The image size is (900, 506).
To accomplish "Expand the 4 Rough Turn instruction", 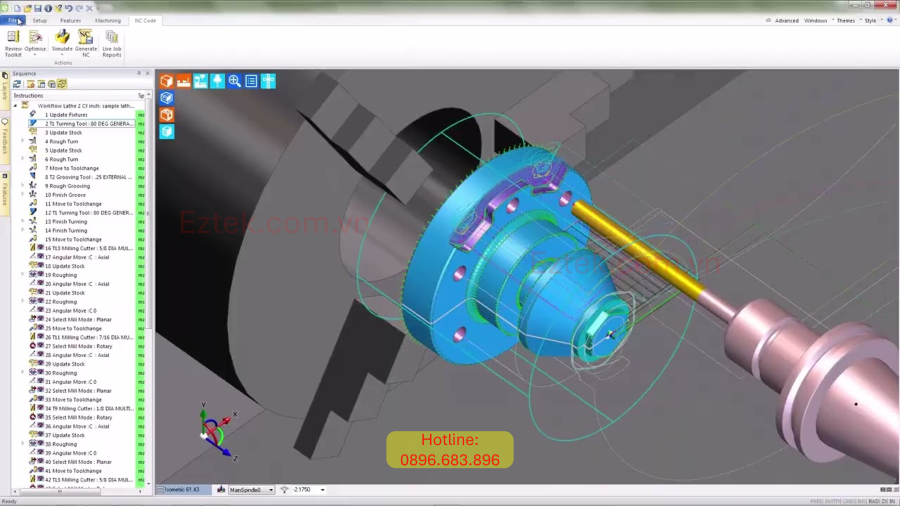I will (23, 141).
